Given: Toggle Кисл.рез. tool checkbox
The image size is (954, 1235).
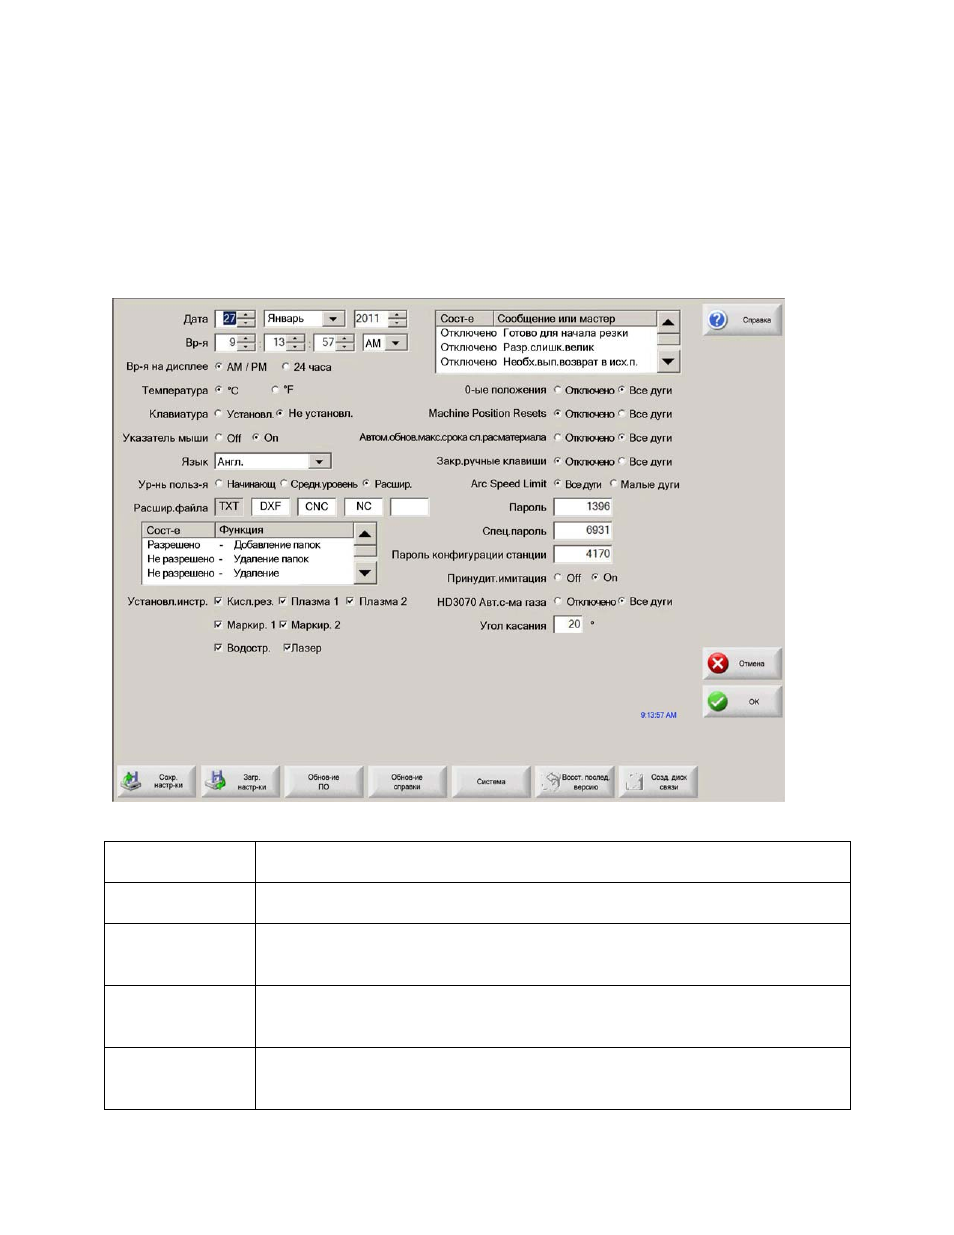Looking at the screenshot, I should click(219, 602).
